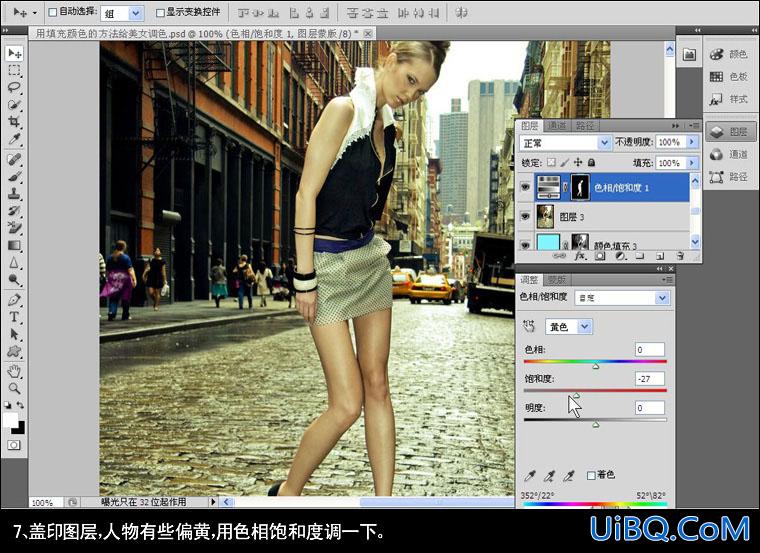The width and height of the screenshot is (760, 553).
Task: Open the 颜色 panel from the dock
Action: [x=729, y=54]
